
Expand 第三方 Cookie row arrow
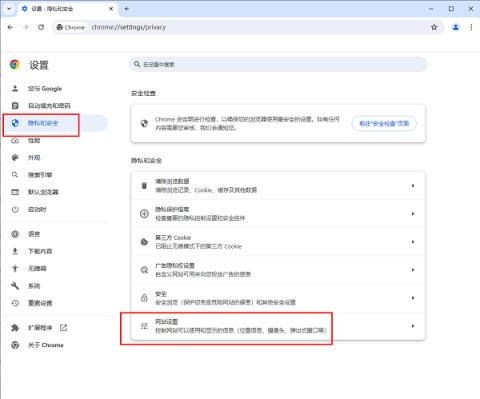click(413, 242)
